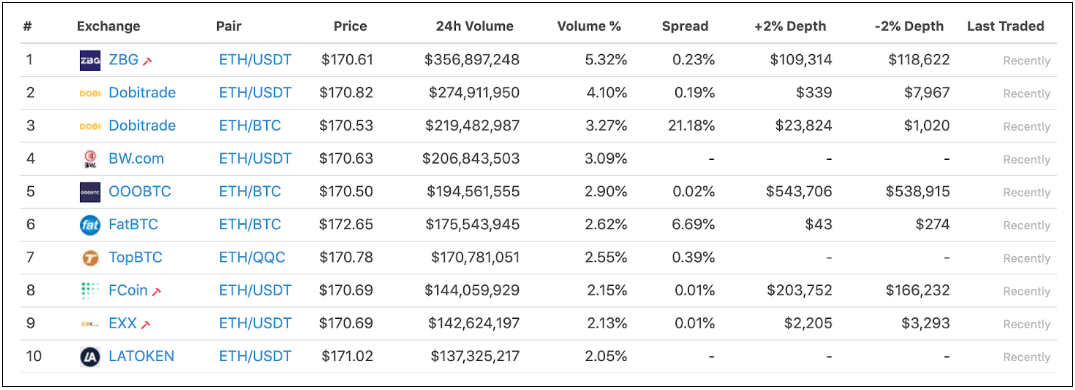Click the LATOKEN logo icon

pos(90,356)
